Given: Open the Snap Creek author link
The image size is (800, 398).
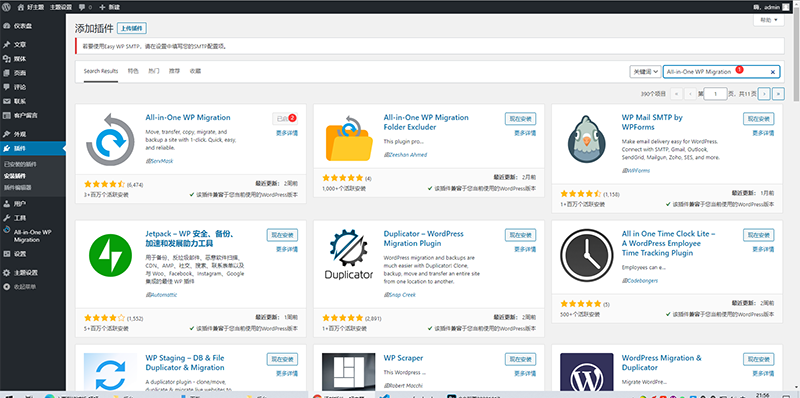Looking at the screenshot, I should 402,294.
